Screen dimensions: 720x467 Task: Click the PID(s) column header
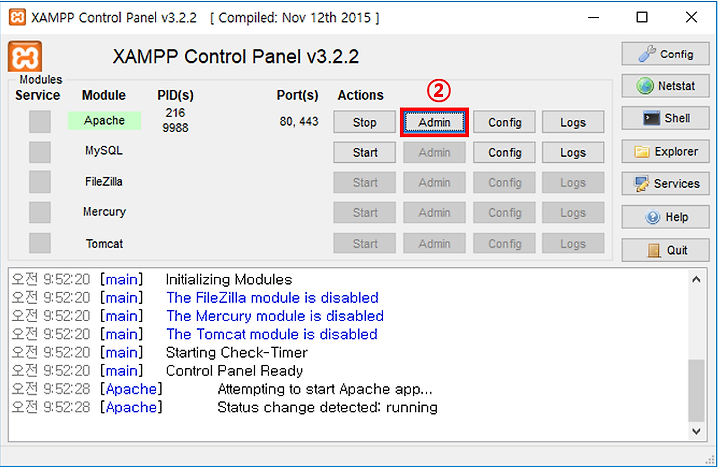(x=175, y=95)
